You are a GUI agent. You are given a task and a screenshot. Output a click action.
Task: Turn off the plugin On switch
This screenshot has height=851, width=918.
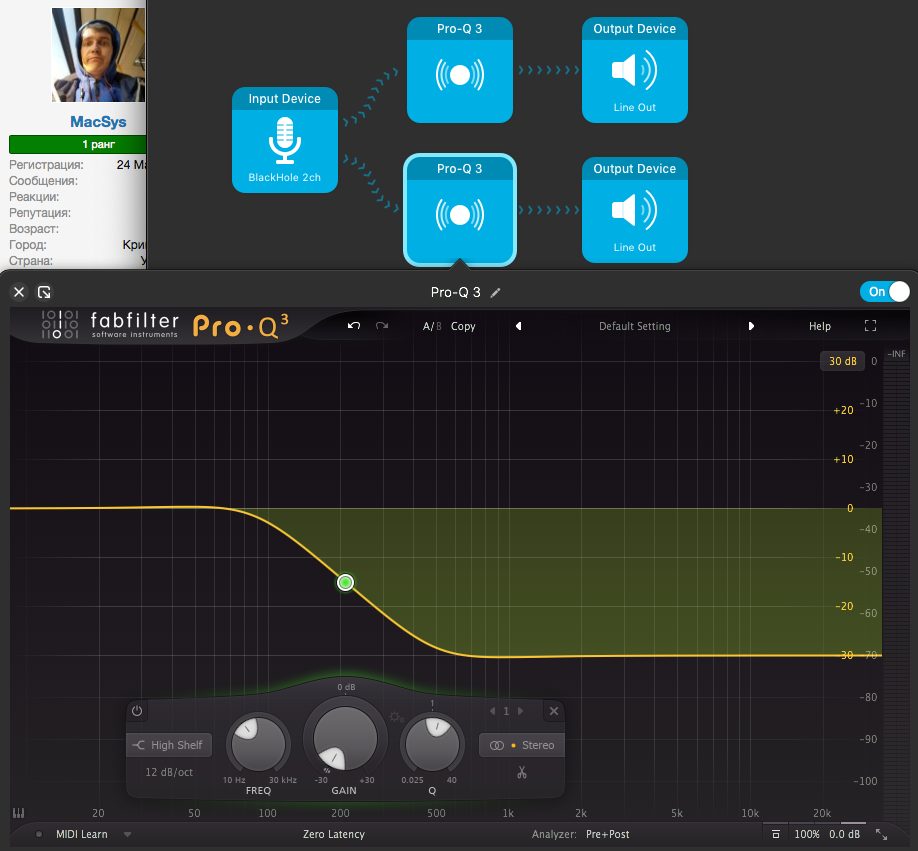click(885, 291)
